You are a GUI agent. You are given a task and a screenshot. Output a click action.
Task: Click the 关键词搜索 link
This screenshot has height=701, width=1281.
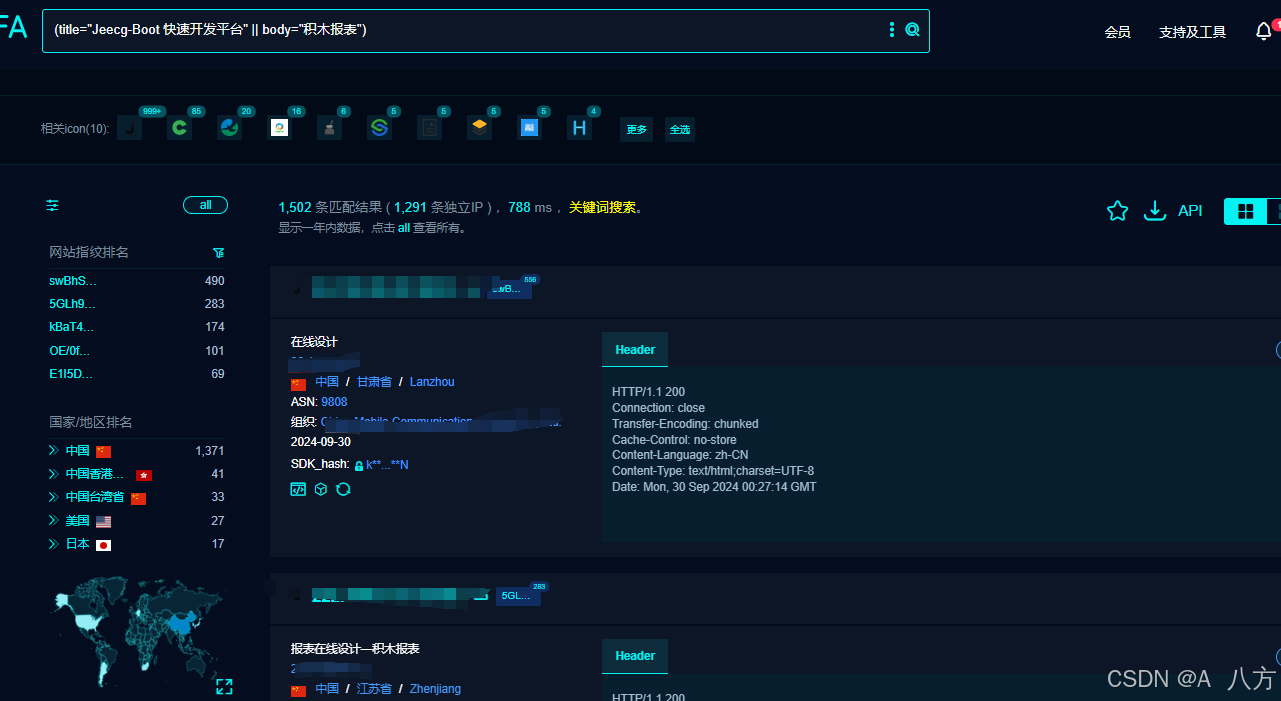(x=603, y=207)
